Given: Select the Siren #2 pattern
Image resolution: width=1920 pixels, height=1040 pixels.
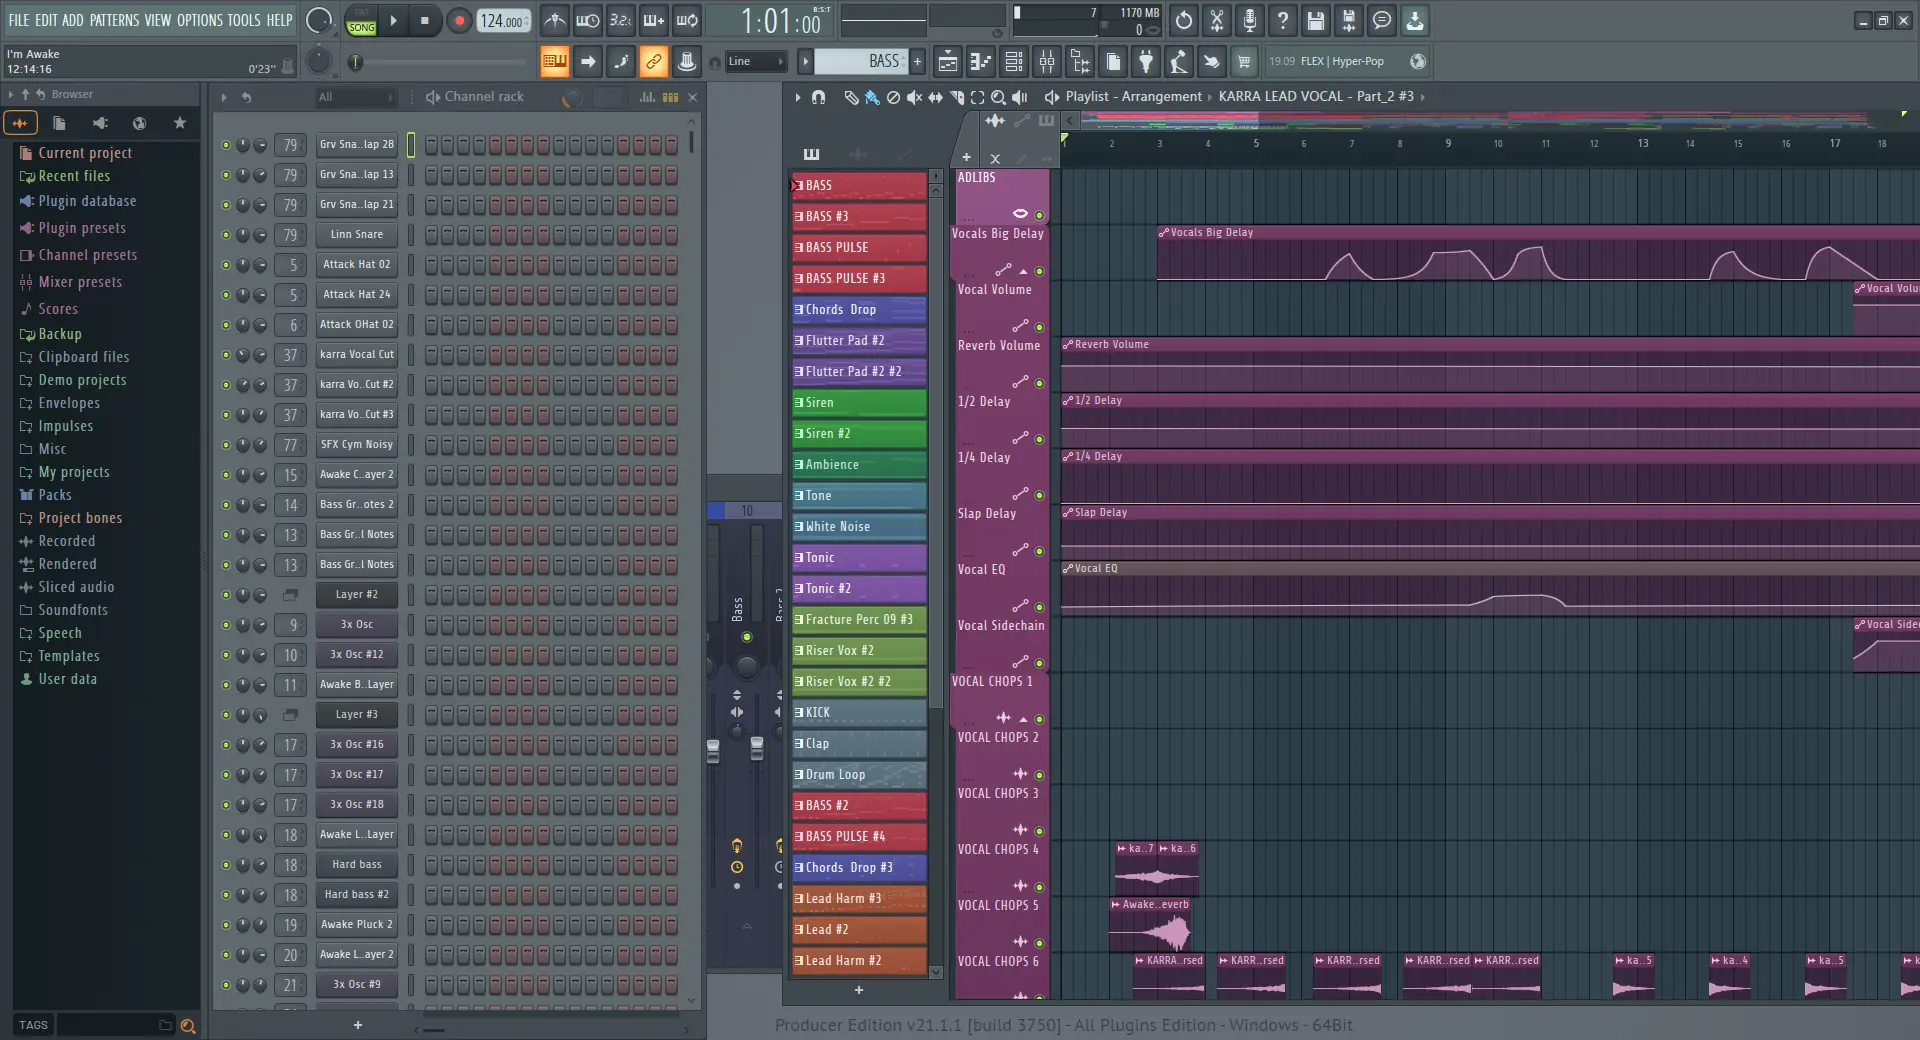Looking at the screenshot, I should tap(859, 434).
